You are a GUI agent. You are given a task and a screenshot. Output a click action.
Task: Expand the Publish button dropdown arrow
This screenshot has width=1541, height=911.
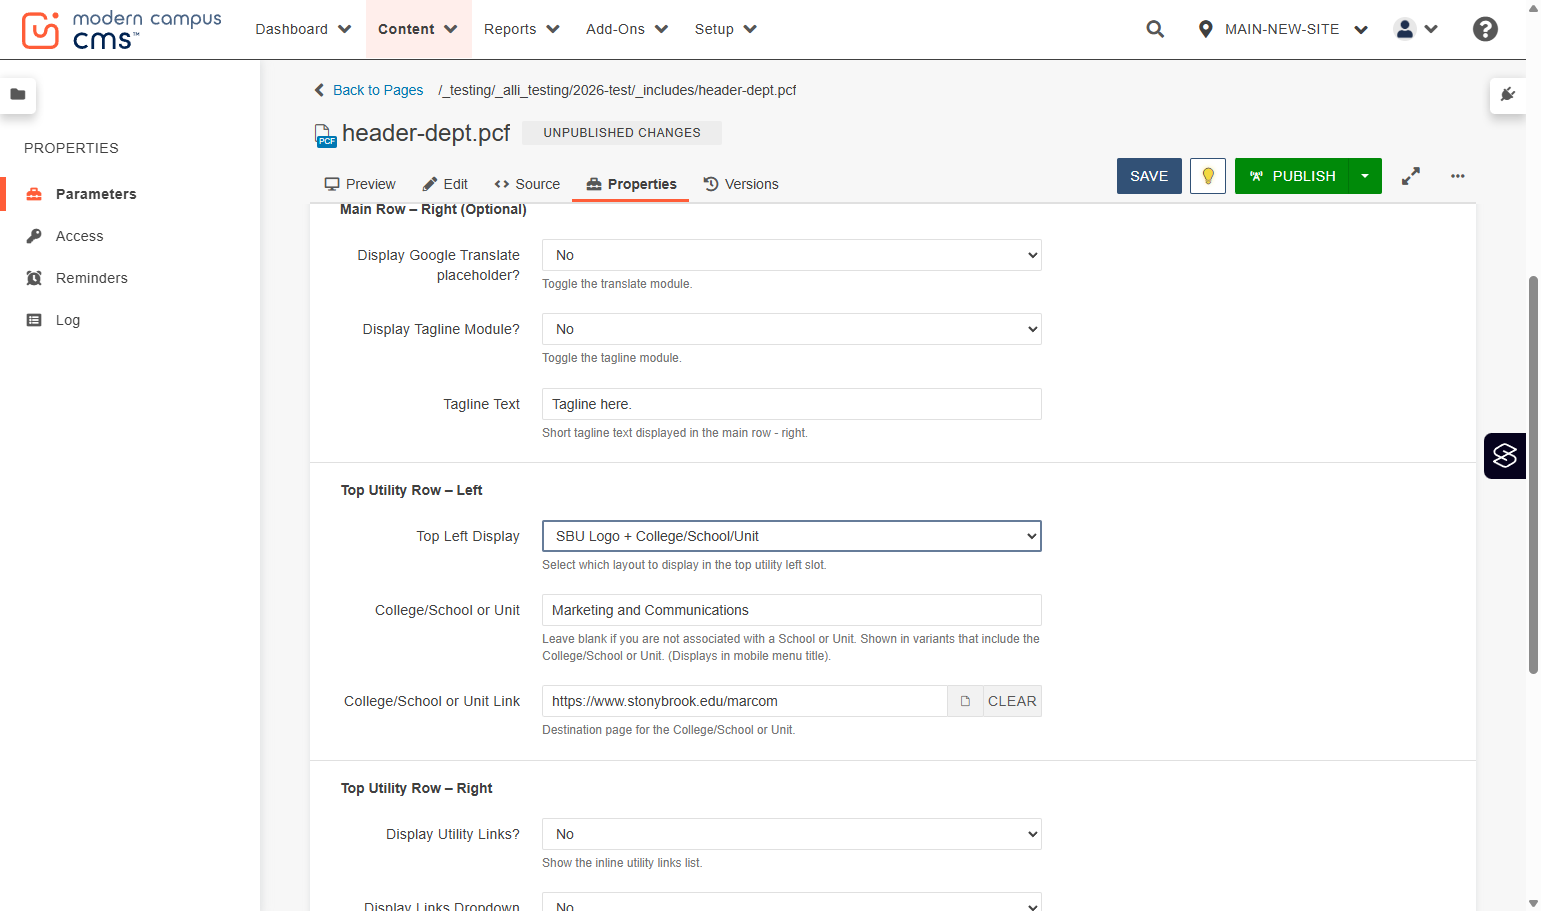[1365, 176]
